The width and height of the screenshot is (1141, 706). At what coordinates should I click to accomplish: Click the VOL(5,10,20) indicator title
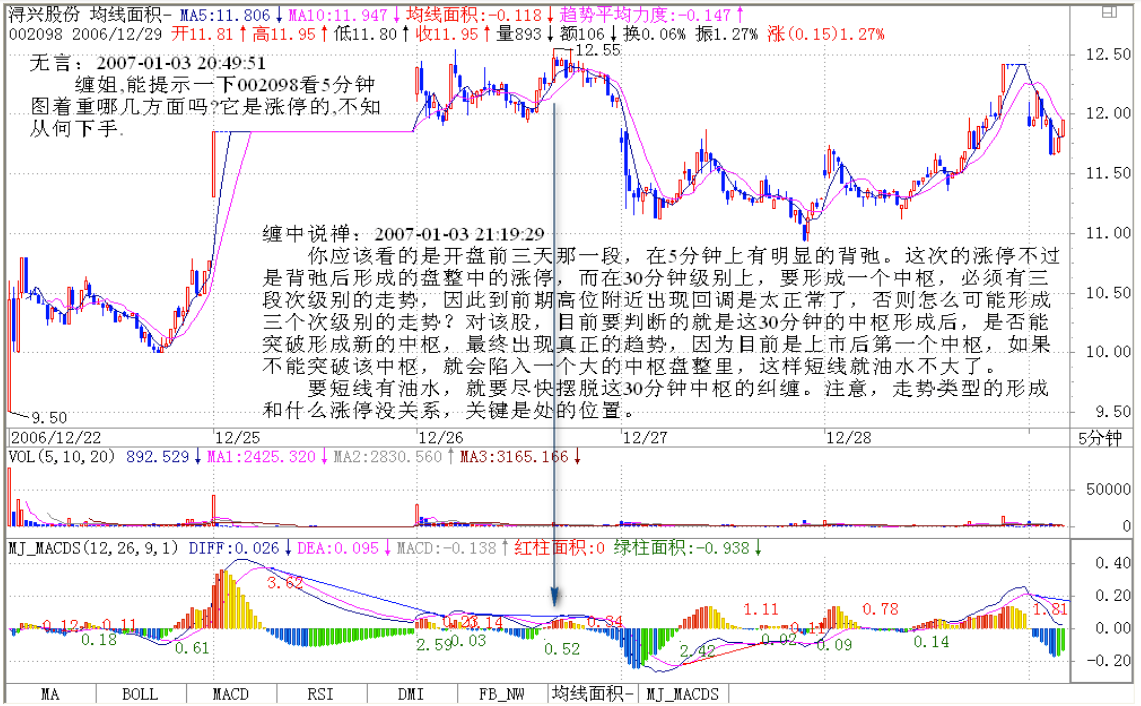pos(62,456)
